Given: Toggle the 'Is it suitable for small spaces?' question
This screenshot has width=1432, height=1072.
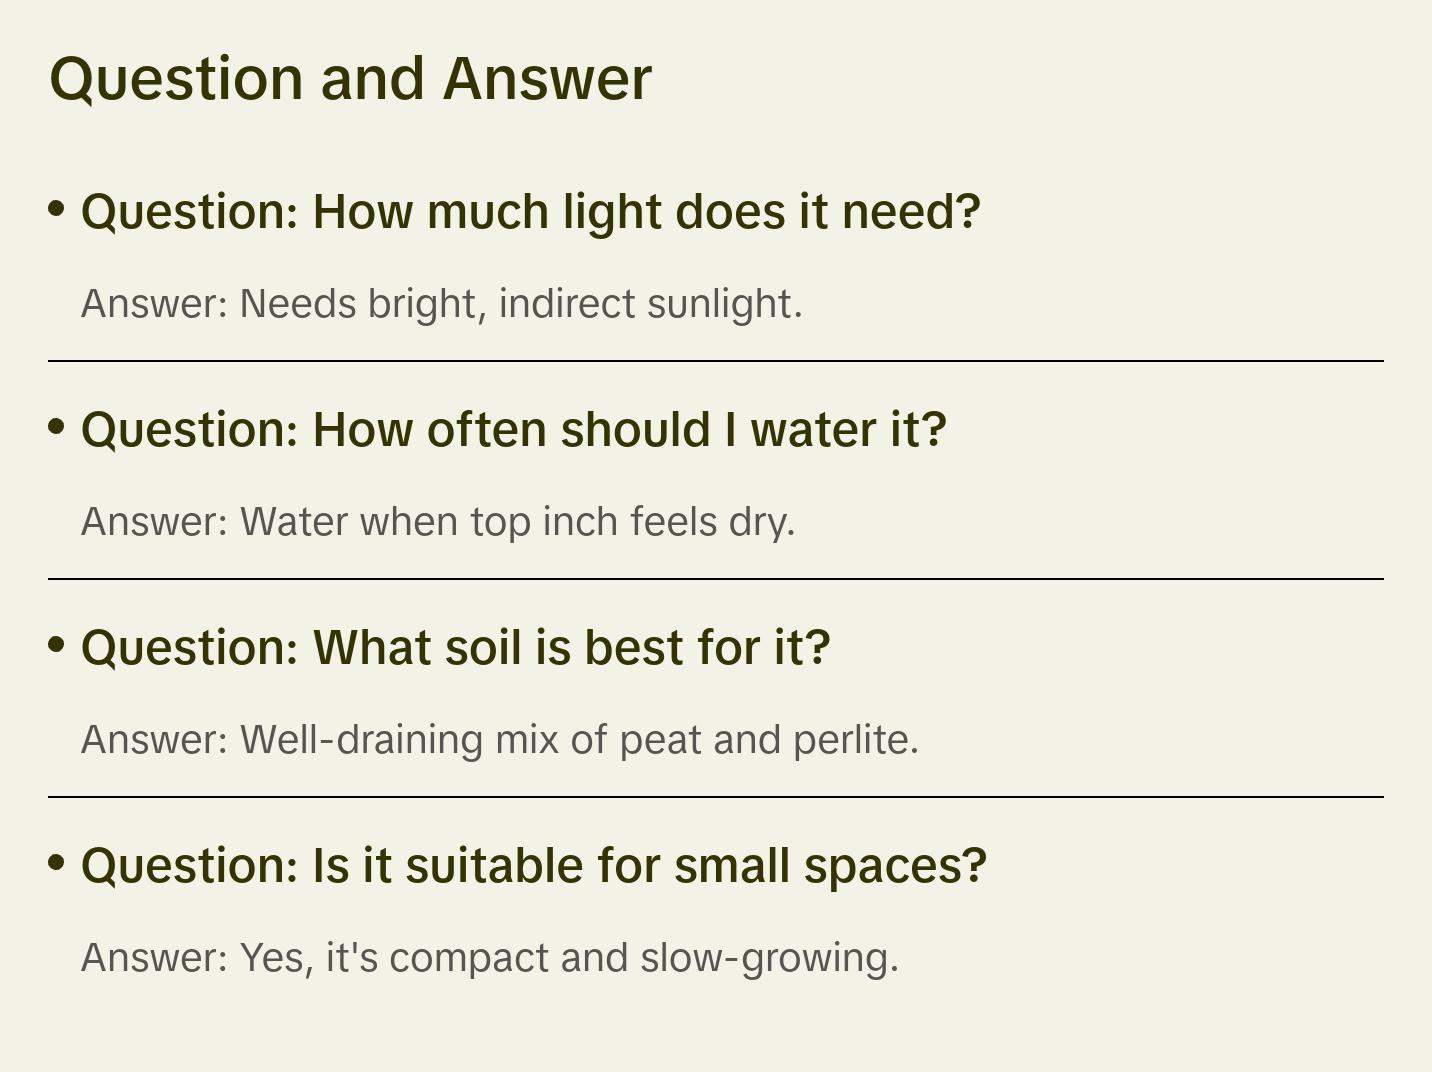Looking at the screenshot, I should [x=533, y=866].
